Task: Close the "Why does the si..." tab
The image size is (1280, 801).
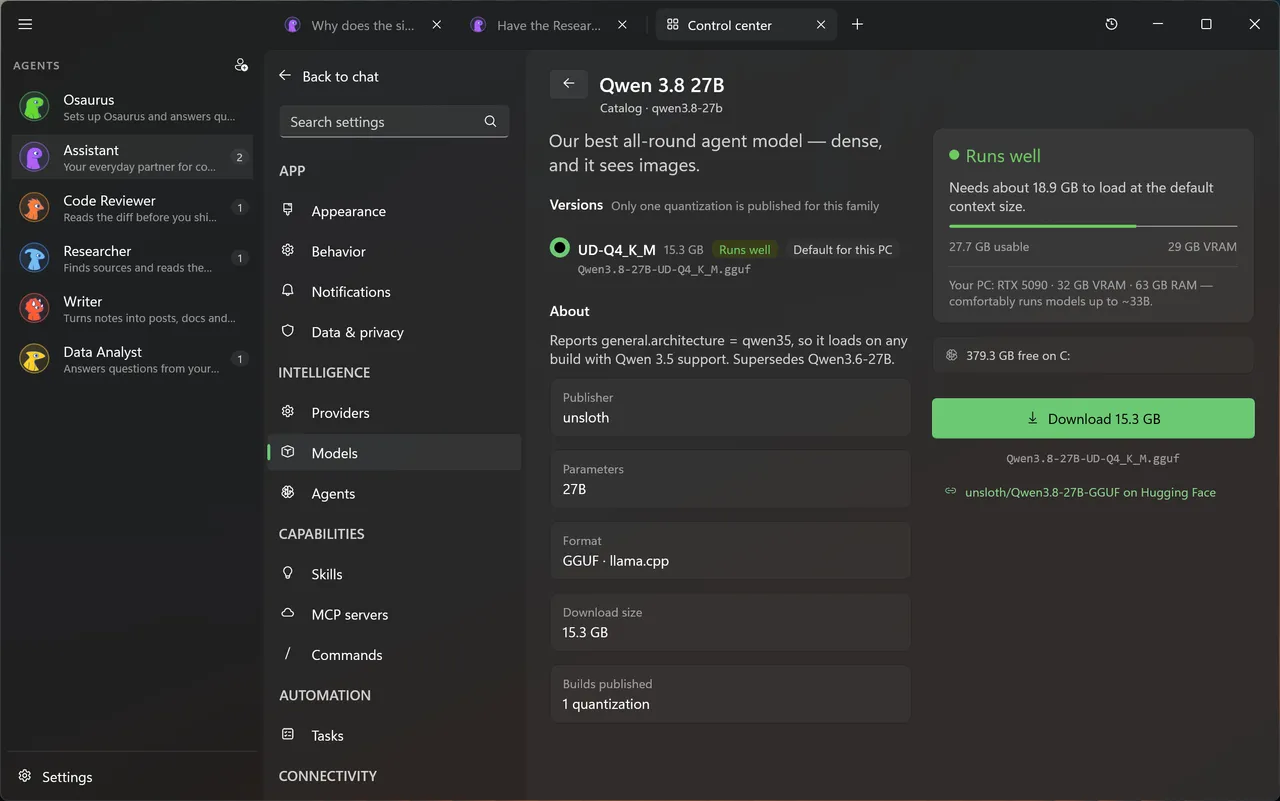Action: pyautogui.click(x=436, y=25)
